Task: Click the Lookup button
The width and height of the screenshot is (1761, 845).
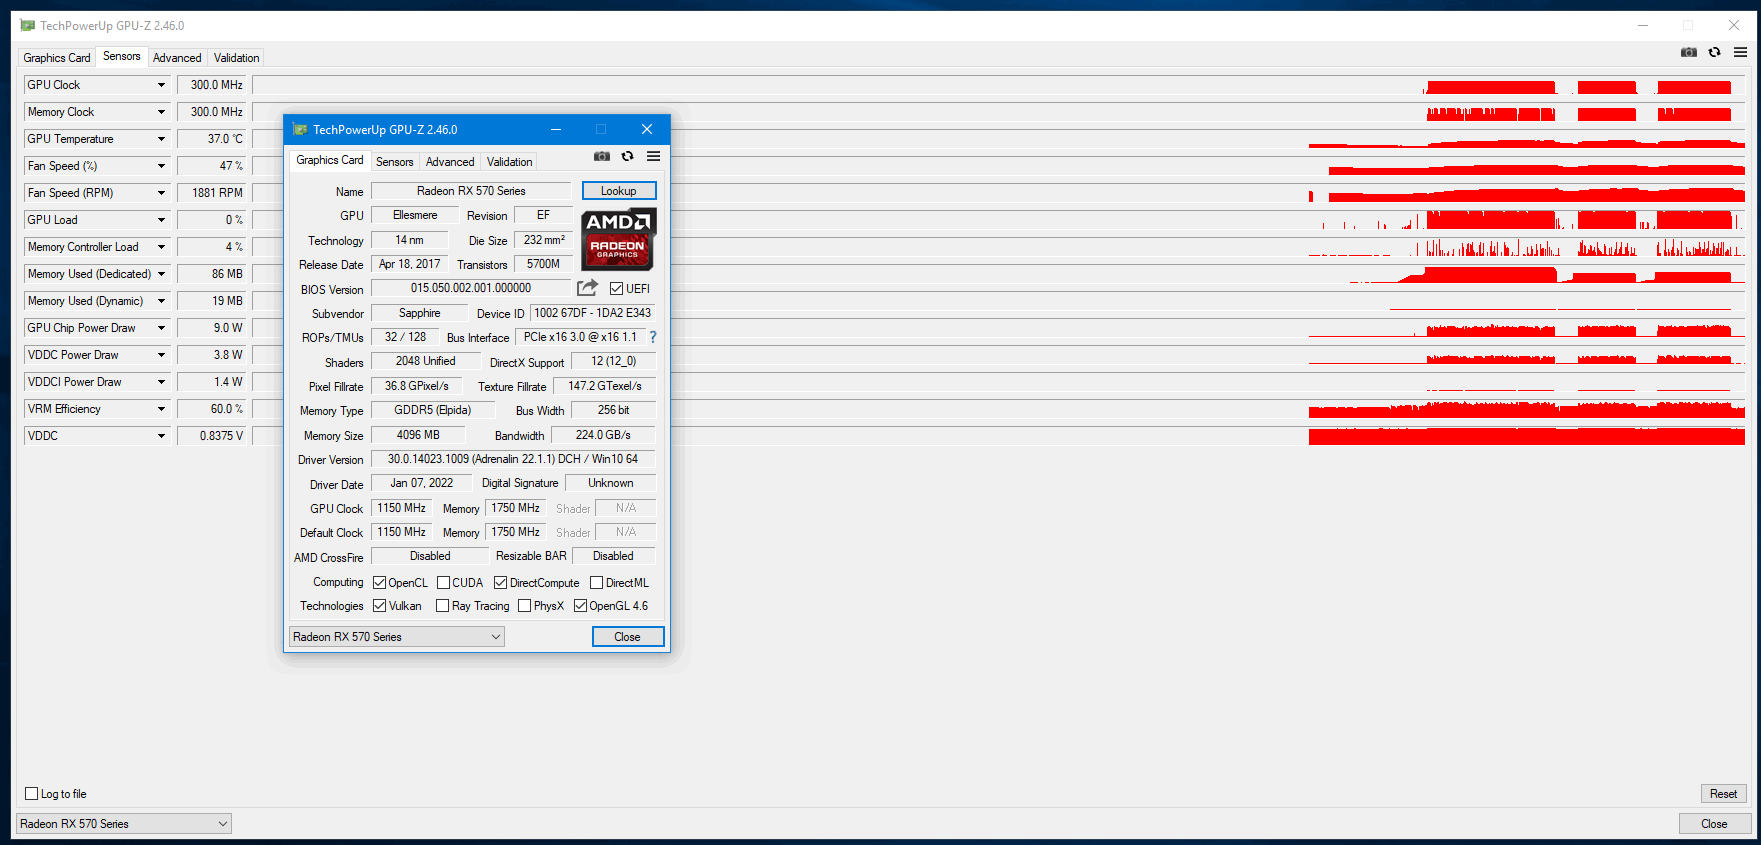Action: [619, 191]
